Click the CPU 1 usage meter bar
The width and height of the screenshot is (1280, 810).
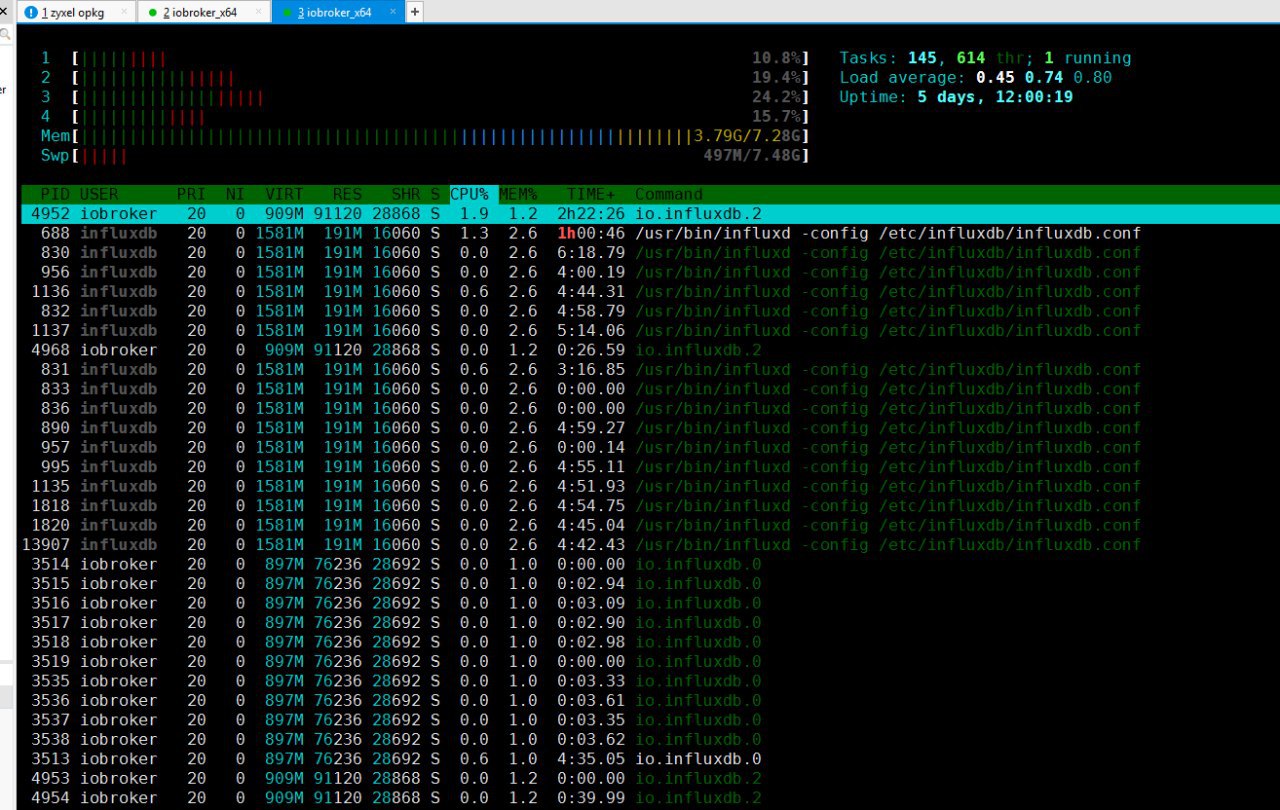coord(425,58)
